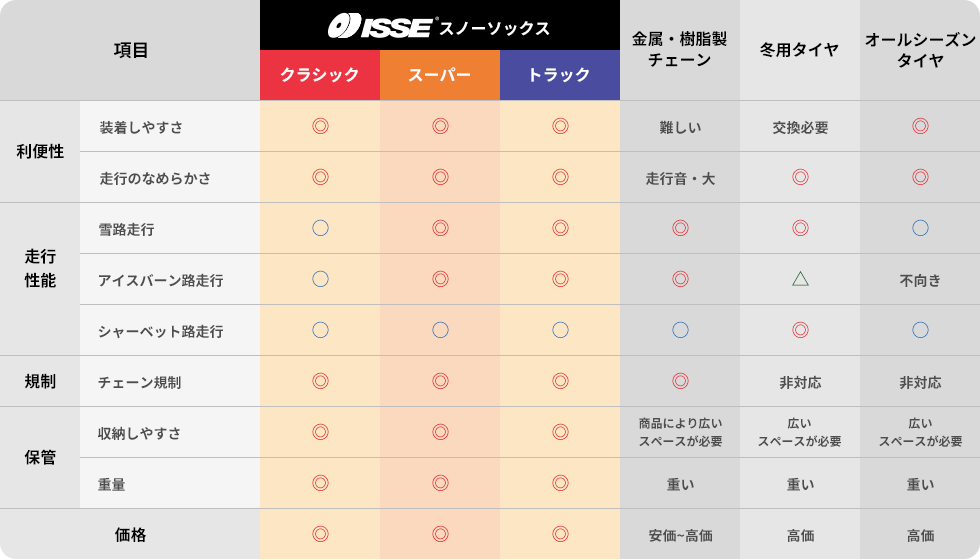The height and width of the screenshot is (560, 980).
Task: Click the triangle icon for 冬用タイヤ
Action: pyautogui.click(x=800, y=280)
